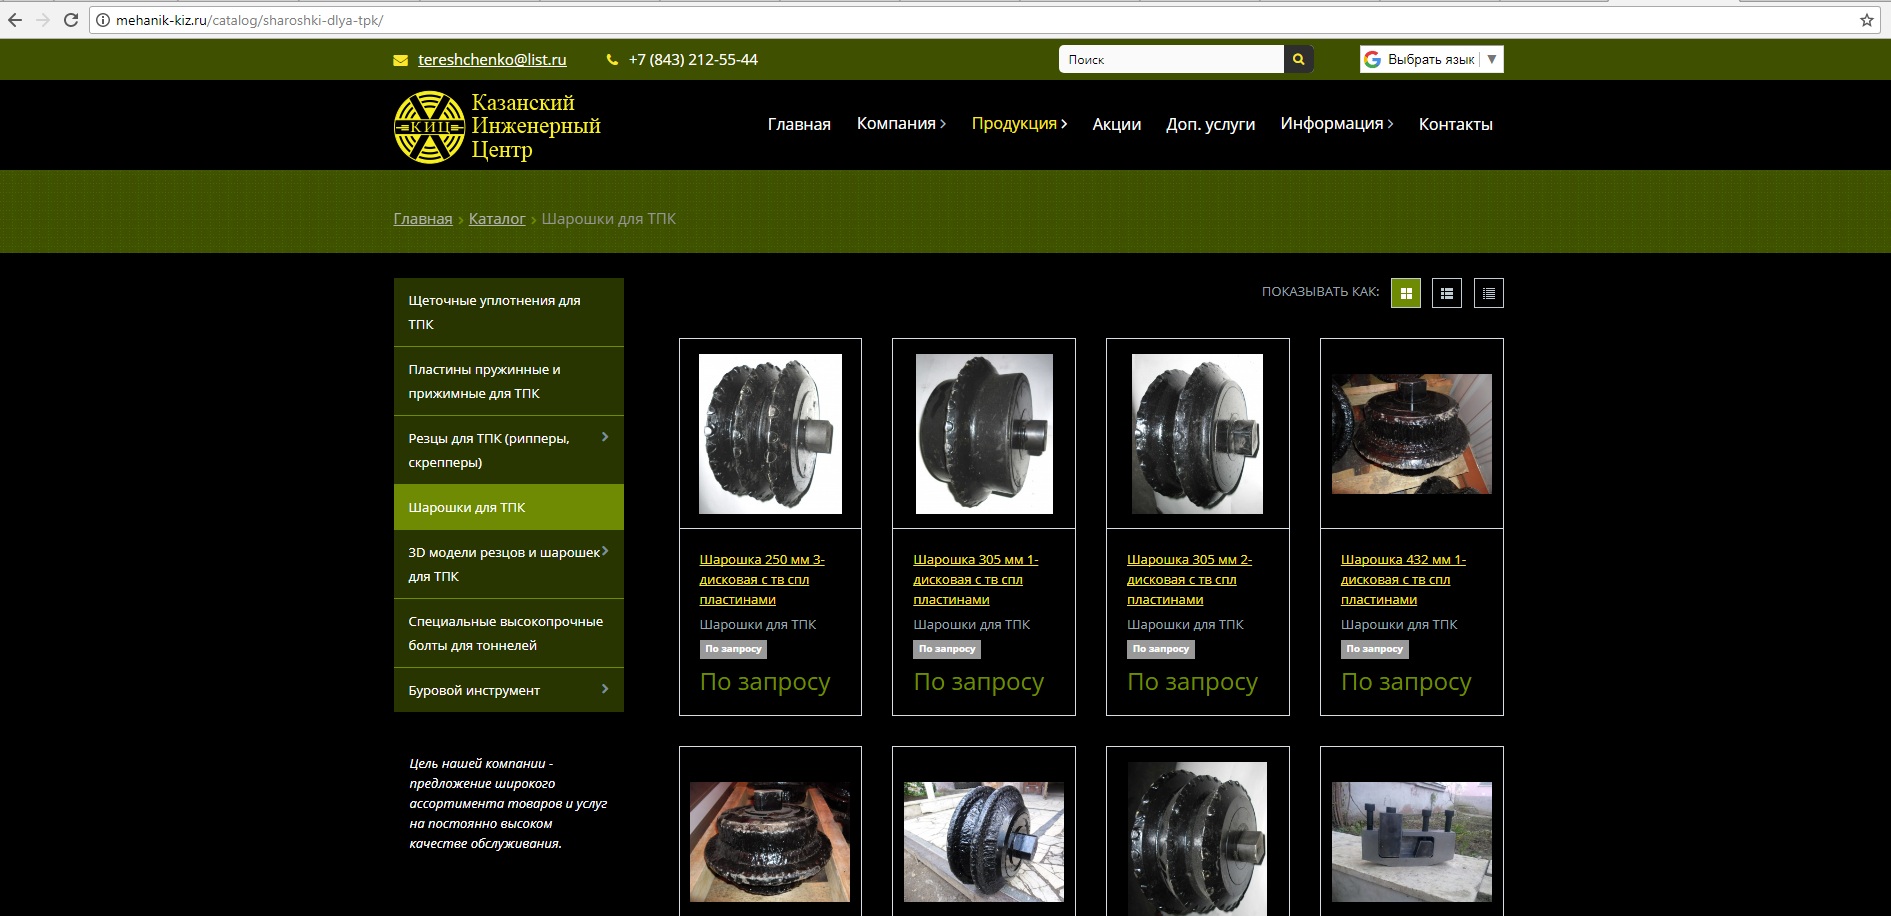The image size is (1891, 916).
Task: Expand 3D модели резцов sidebar arrow
Action: [605, 551]
